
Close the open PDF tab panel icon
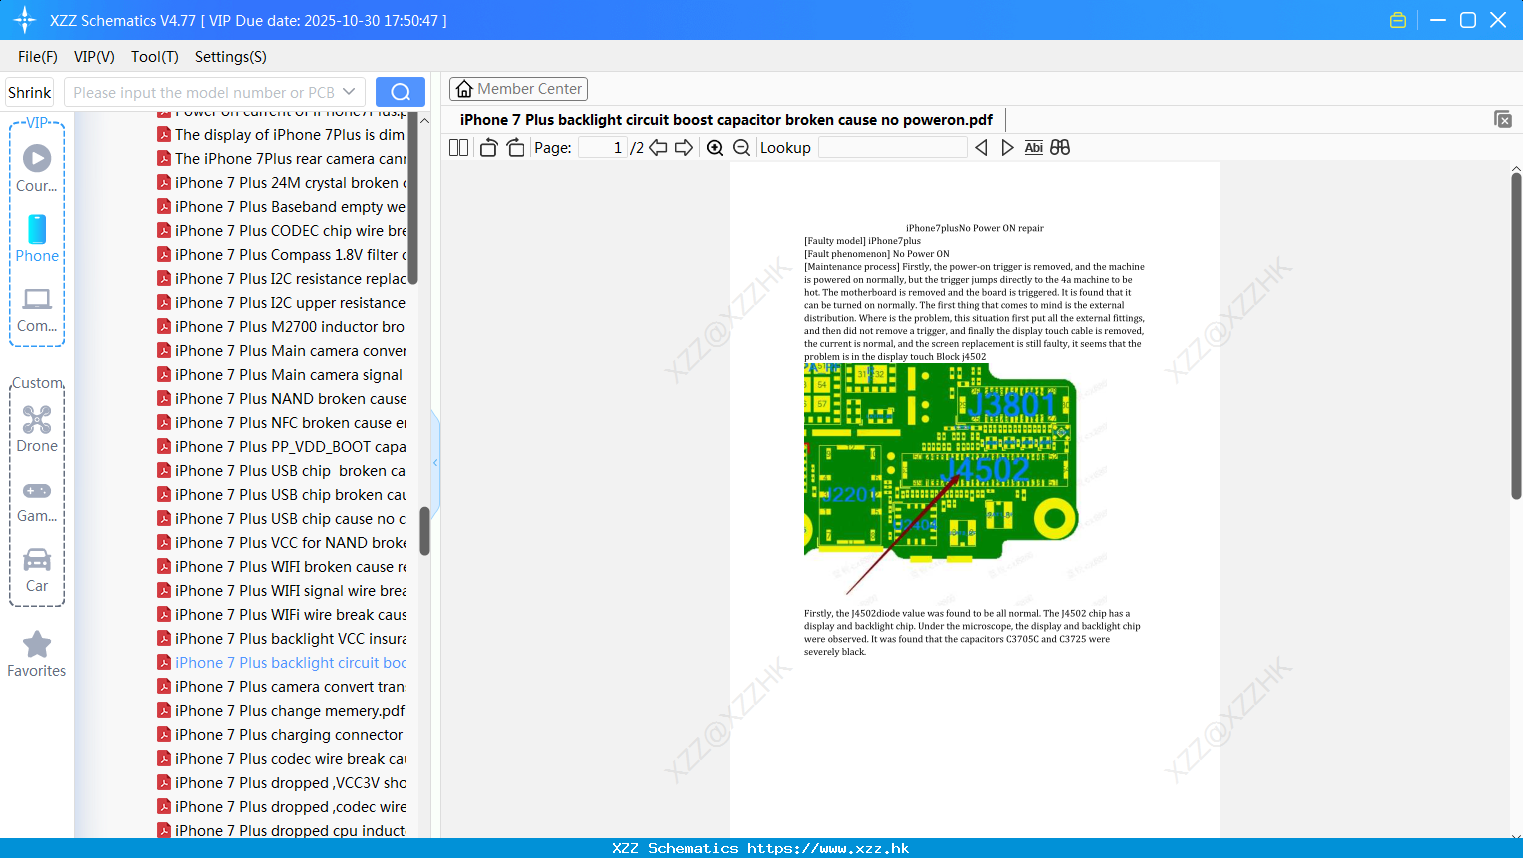(x=1502, y=119)
